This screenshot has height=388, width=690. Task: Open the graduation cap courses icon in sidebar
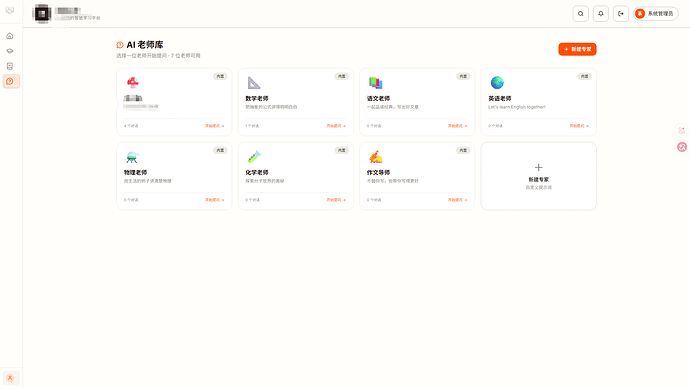tap(10, 51)
